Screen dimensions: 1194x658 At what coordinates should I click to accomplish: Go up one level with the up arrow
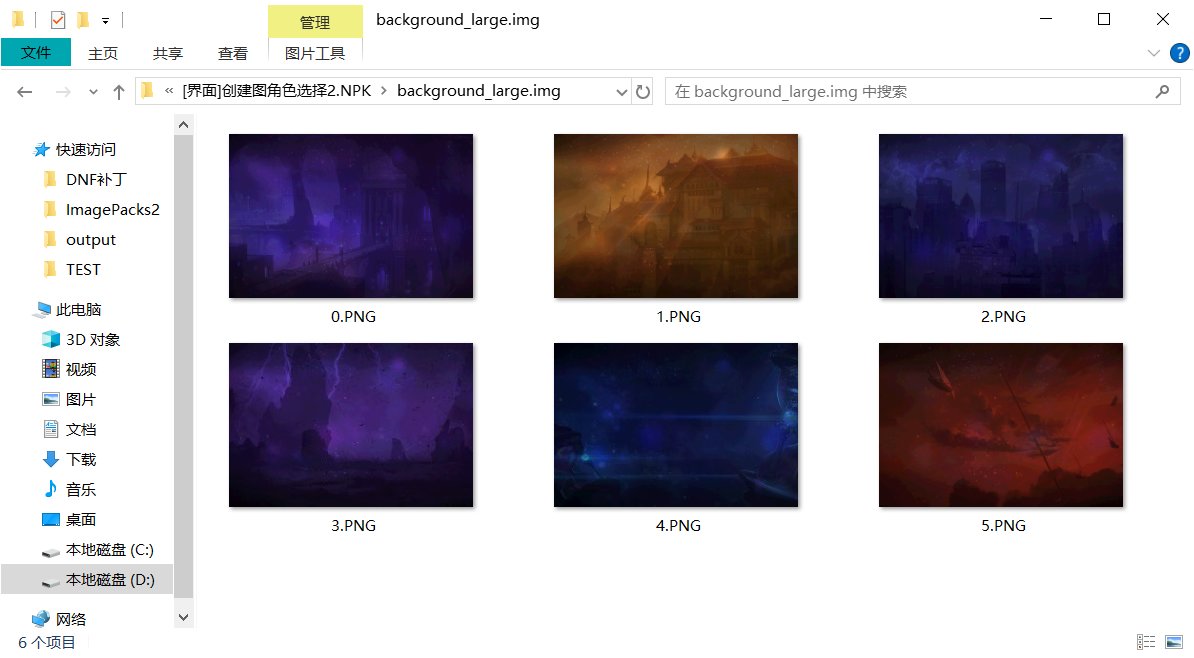coord(119,92)
